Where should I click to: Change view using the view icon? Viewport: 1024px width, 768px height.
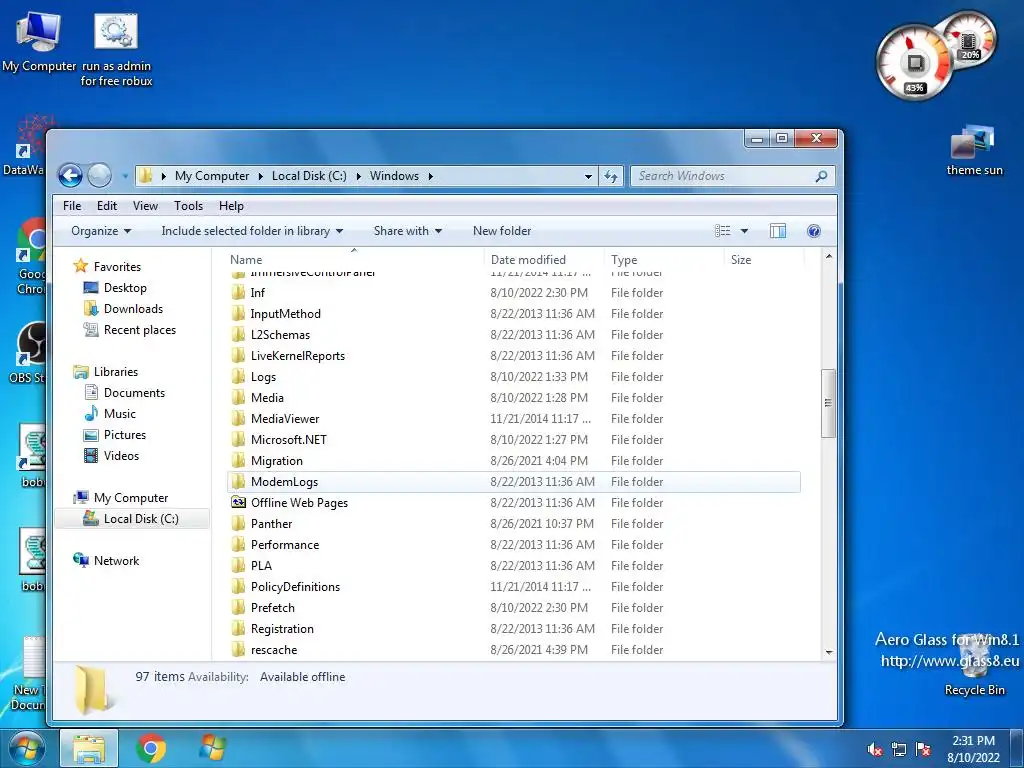pos(722,231)
